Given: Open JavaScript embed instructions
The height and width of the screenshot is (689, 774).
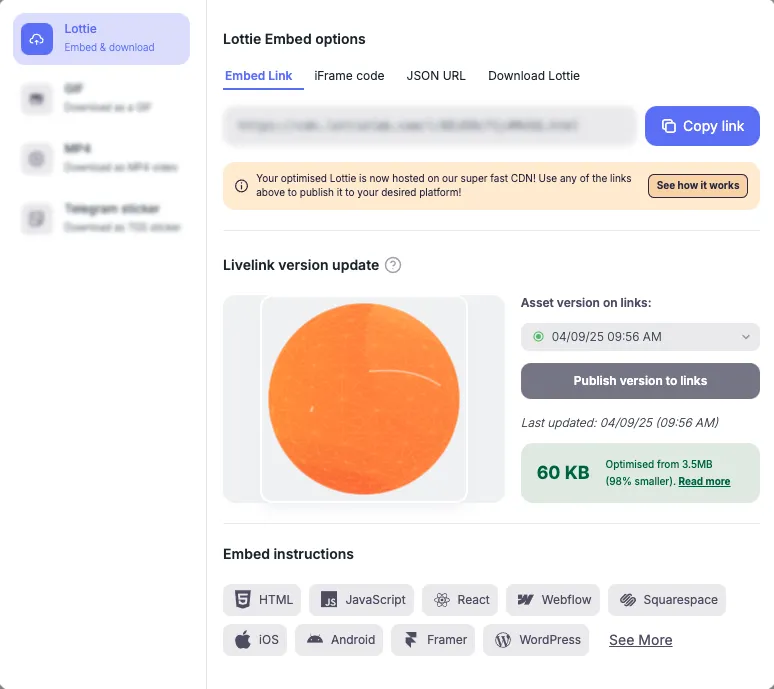Looking at the screenshot, I should coord(362,600).
